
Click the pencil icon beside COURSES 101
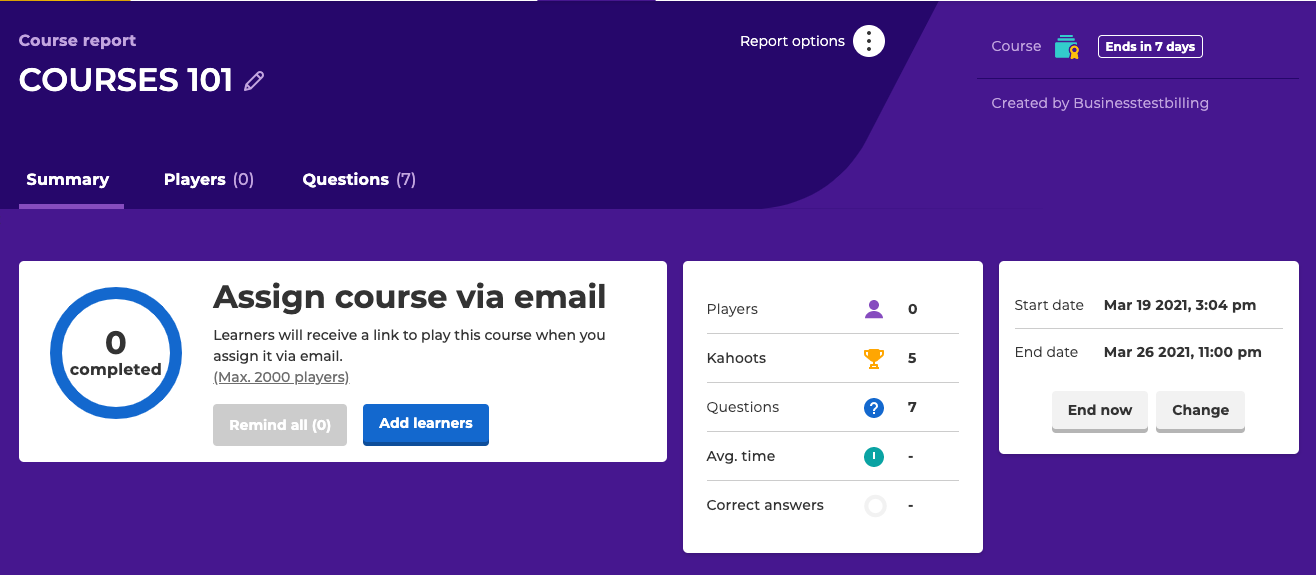(254, 81)
